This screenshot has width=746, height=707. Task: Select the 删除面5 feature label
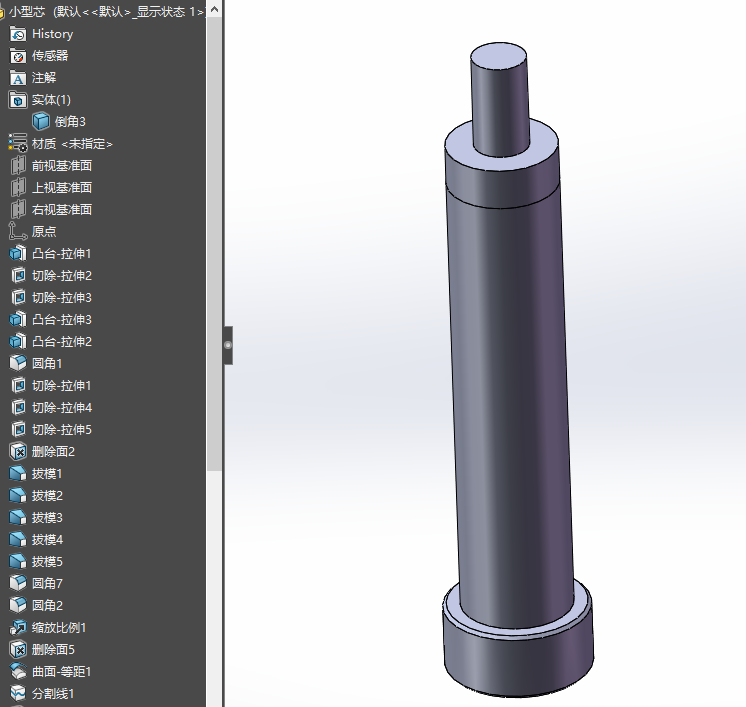pyautogui.click(x=53, y=649)
